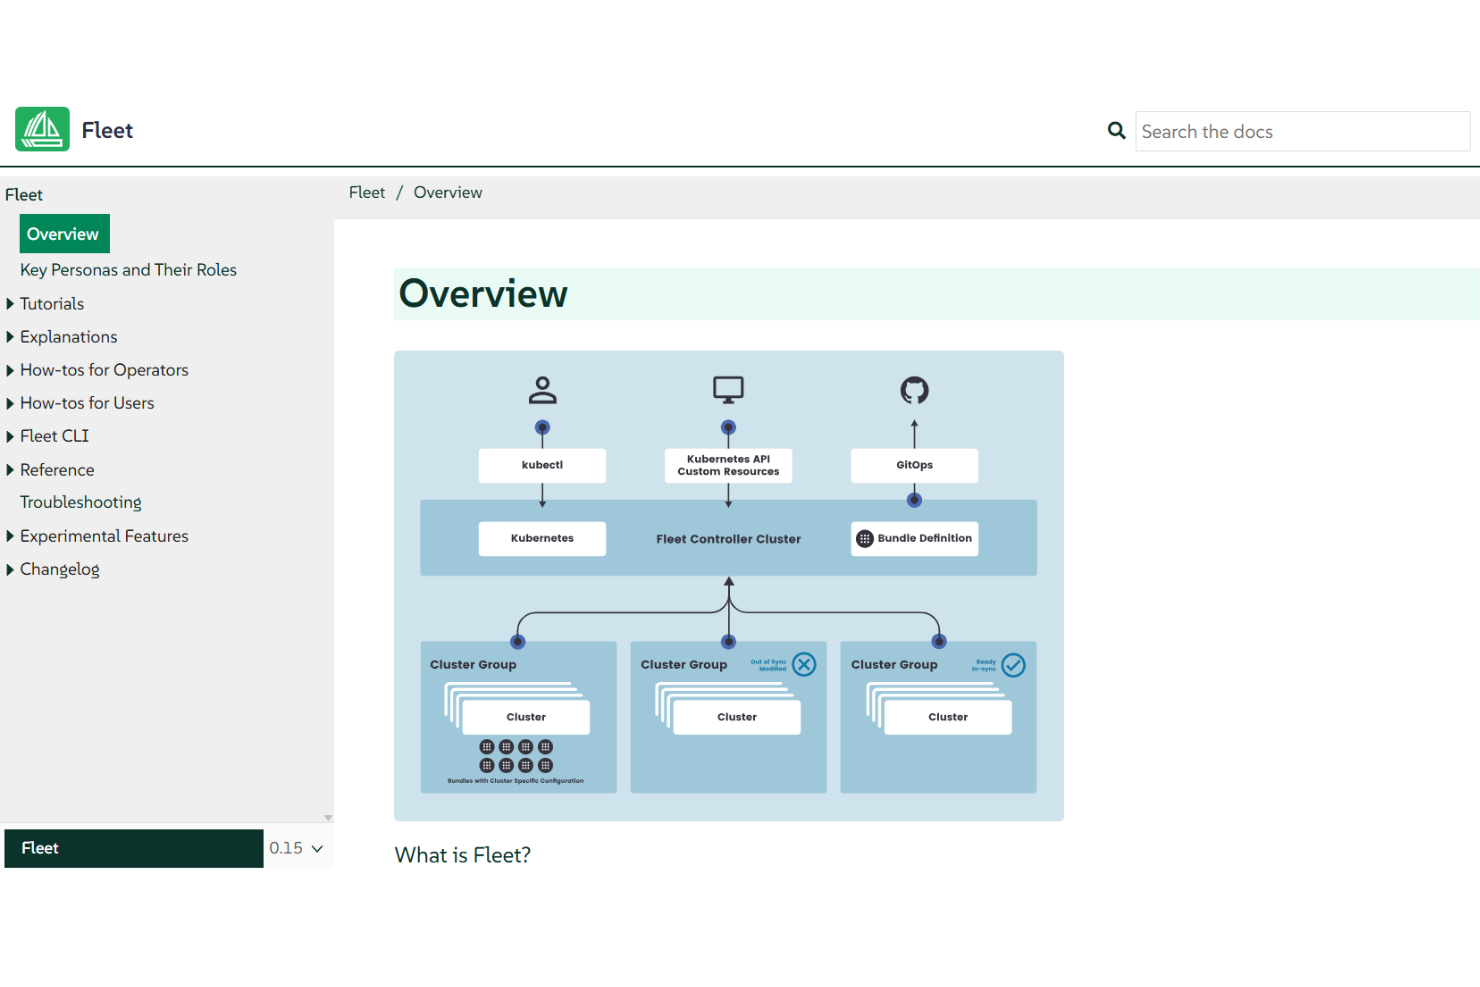Click the Fleet breadcrumb link
Screen dimensions: 1480x987
367,193
